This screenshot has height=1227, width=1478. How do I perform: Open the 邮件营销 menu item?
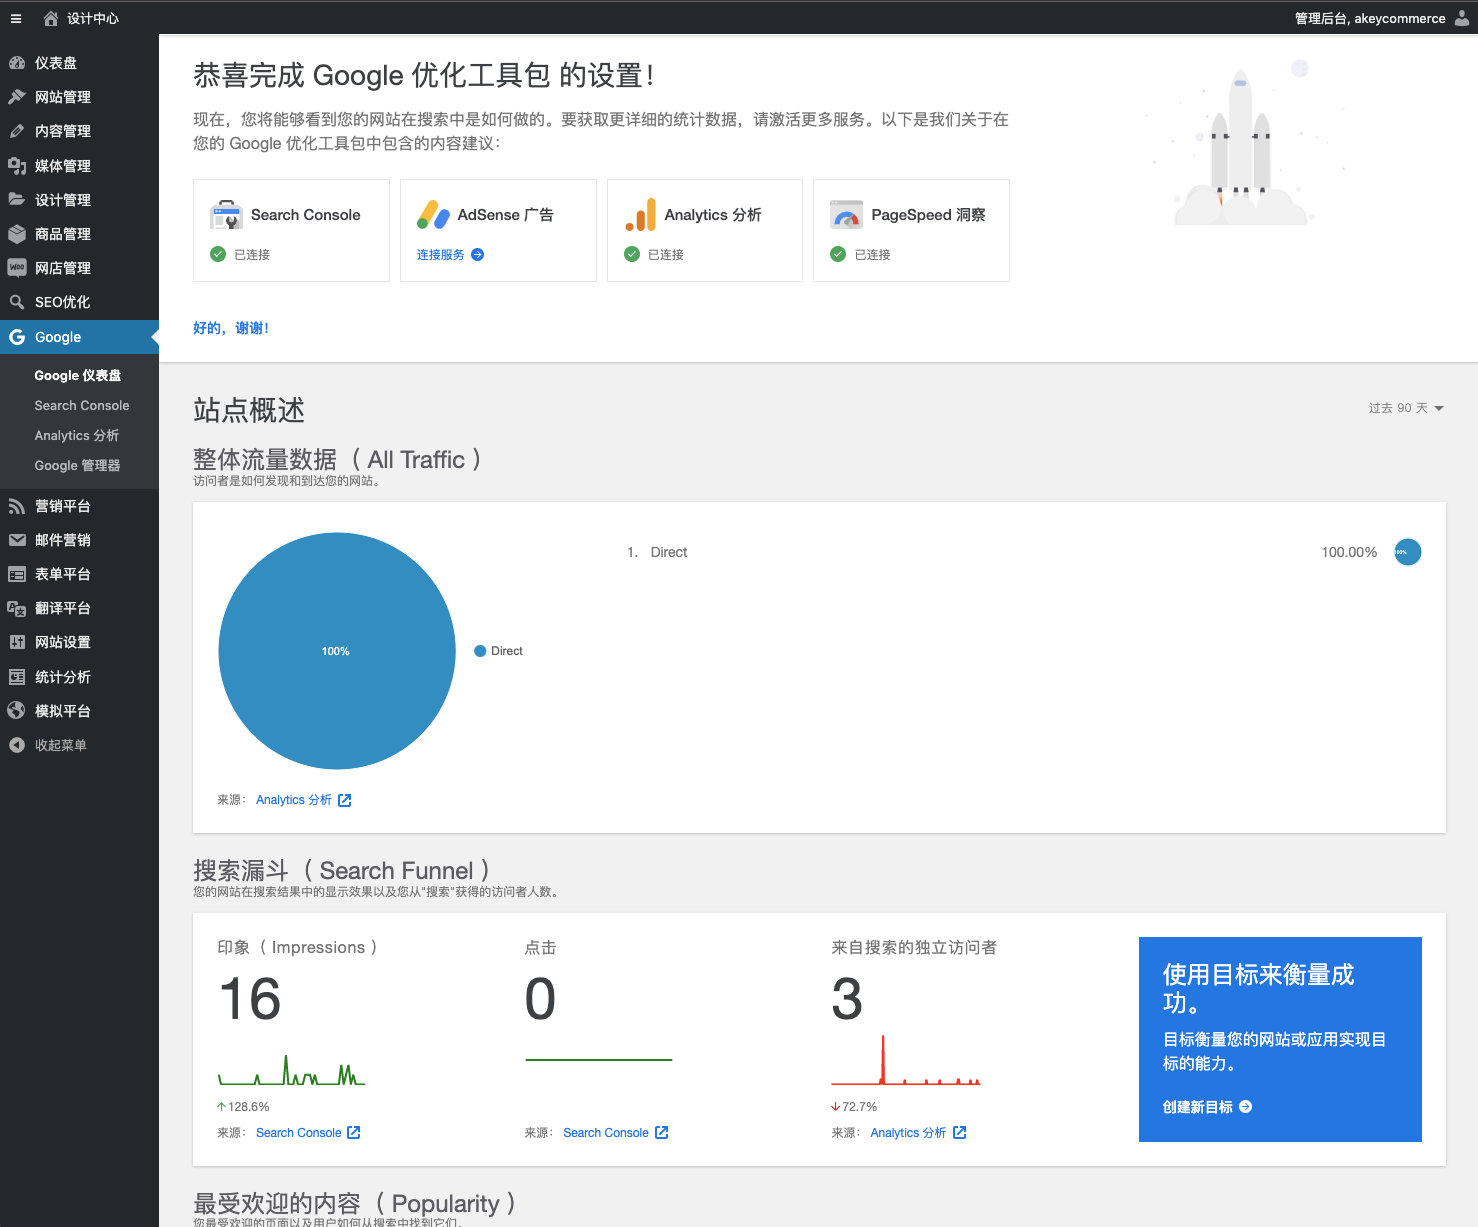click(79, 540)
